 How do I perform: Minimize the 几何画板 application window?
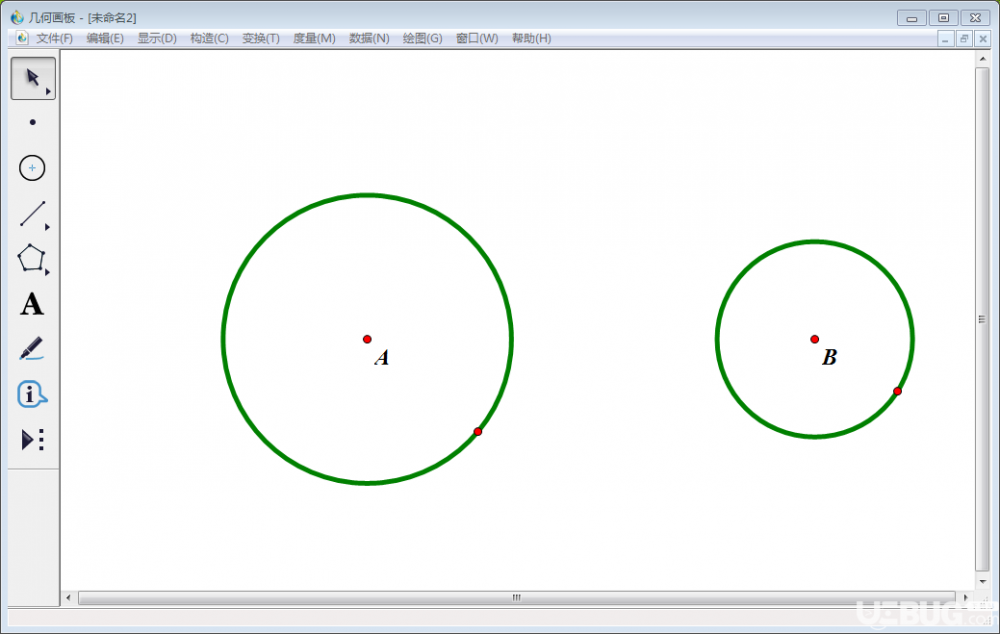[x=911, y=18]
